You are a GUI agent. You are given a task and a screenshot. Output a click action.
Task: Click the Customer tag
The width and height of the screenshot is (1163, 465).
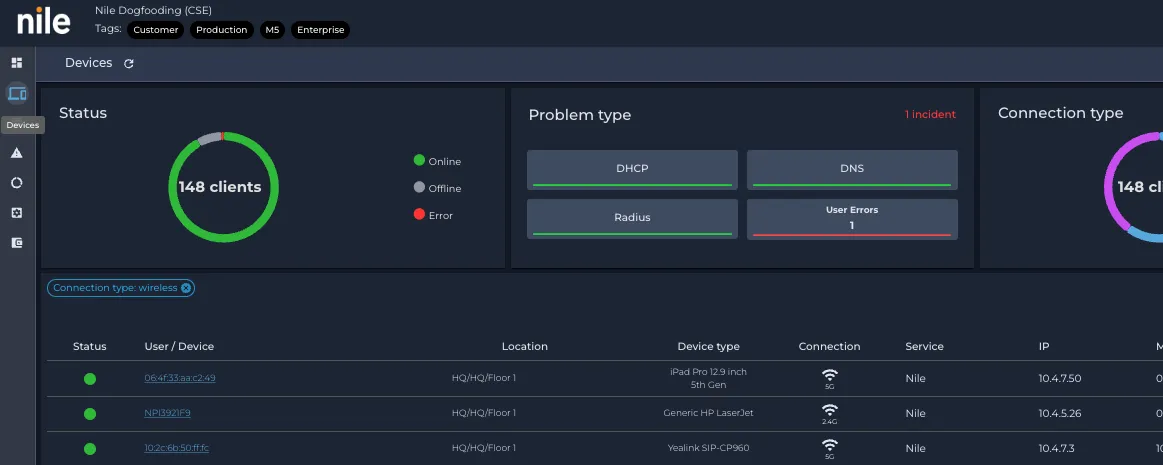(x=156, y=30)
